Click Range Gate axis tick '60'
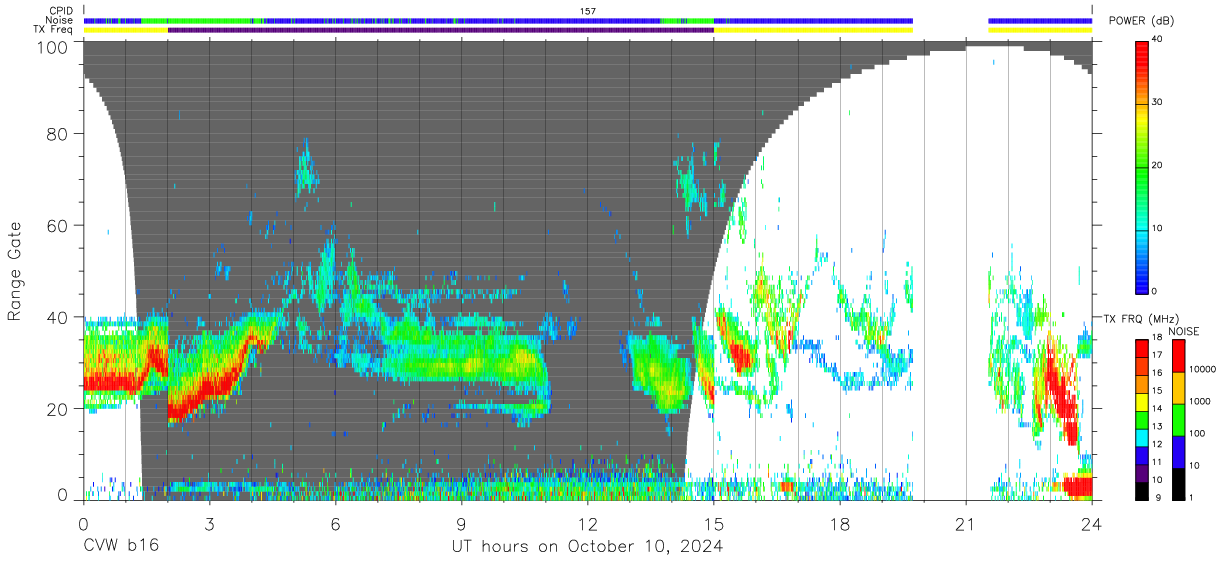 (x=59, y=225)
